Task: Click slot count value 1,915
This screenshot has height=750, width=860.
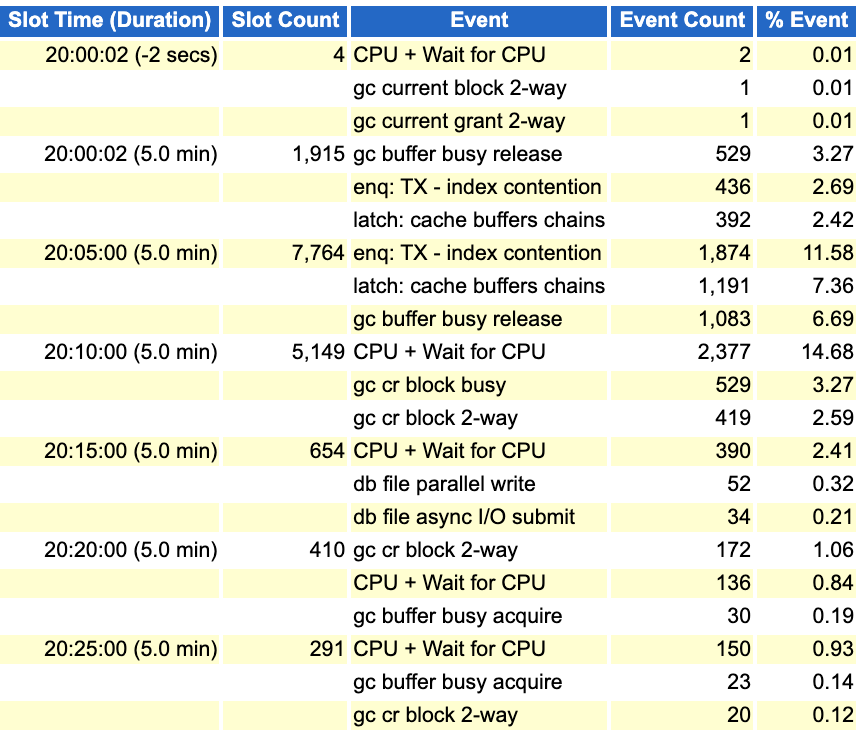Action: (x=319, y=154)
